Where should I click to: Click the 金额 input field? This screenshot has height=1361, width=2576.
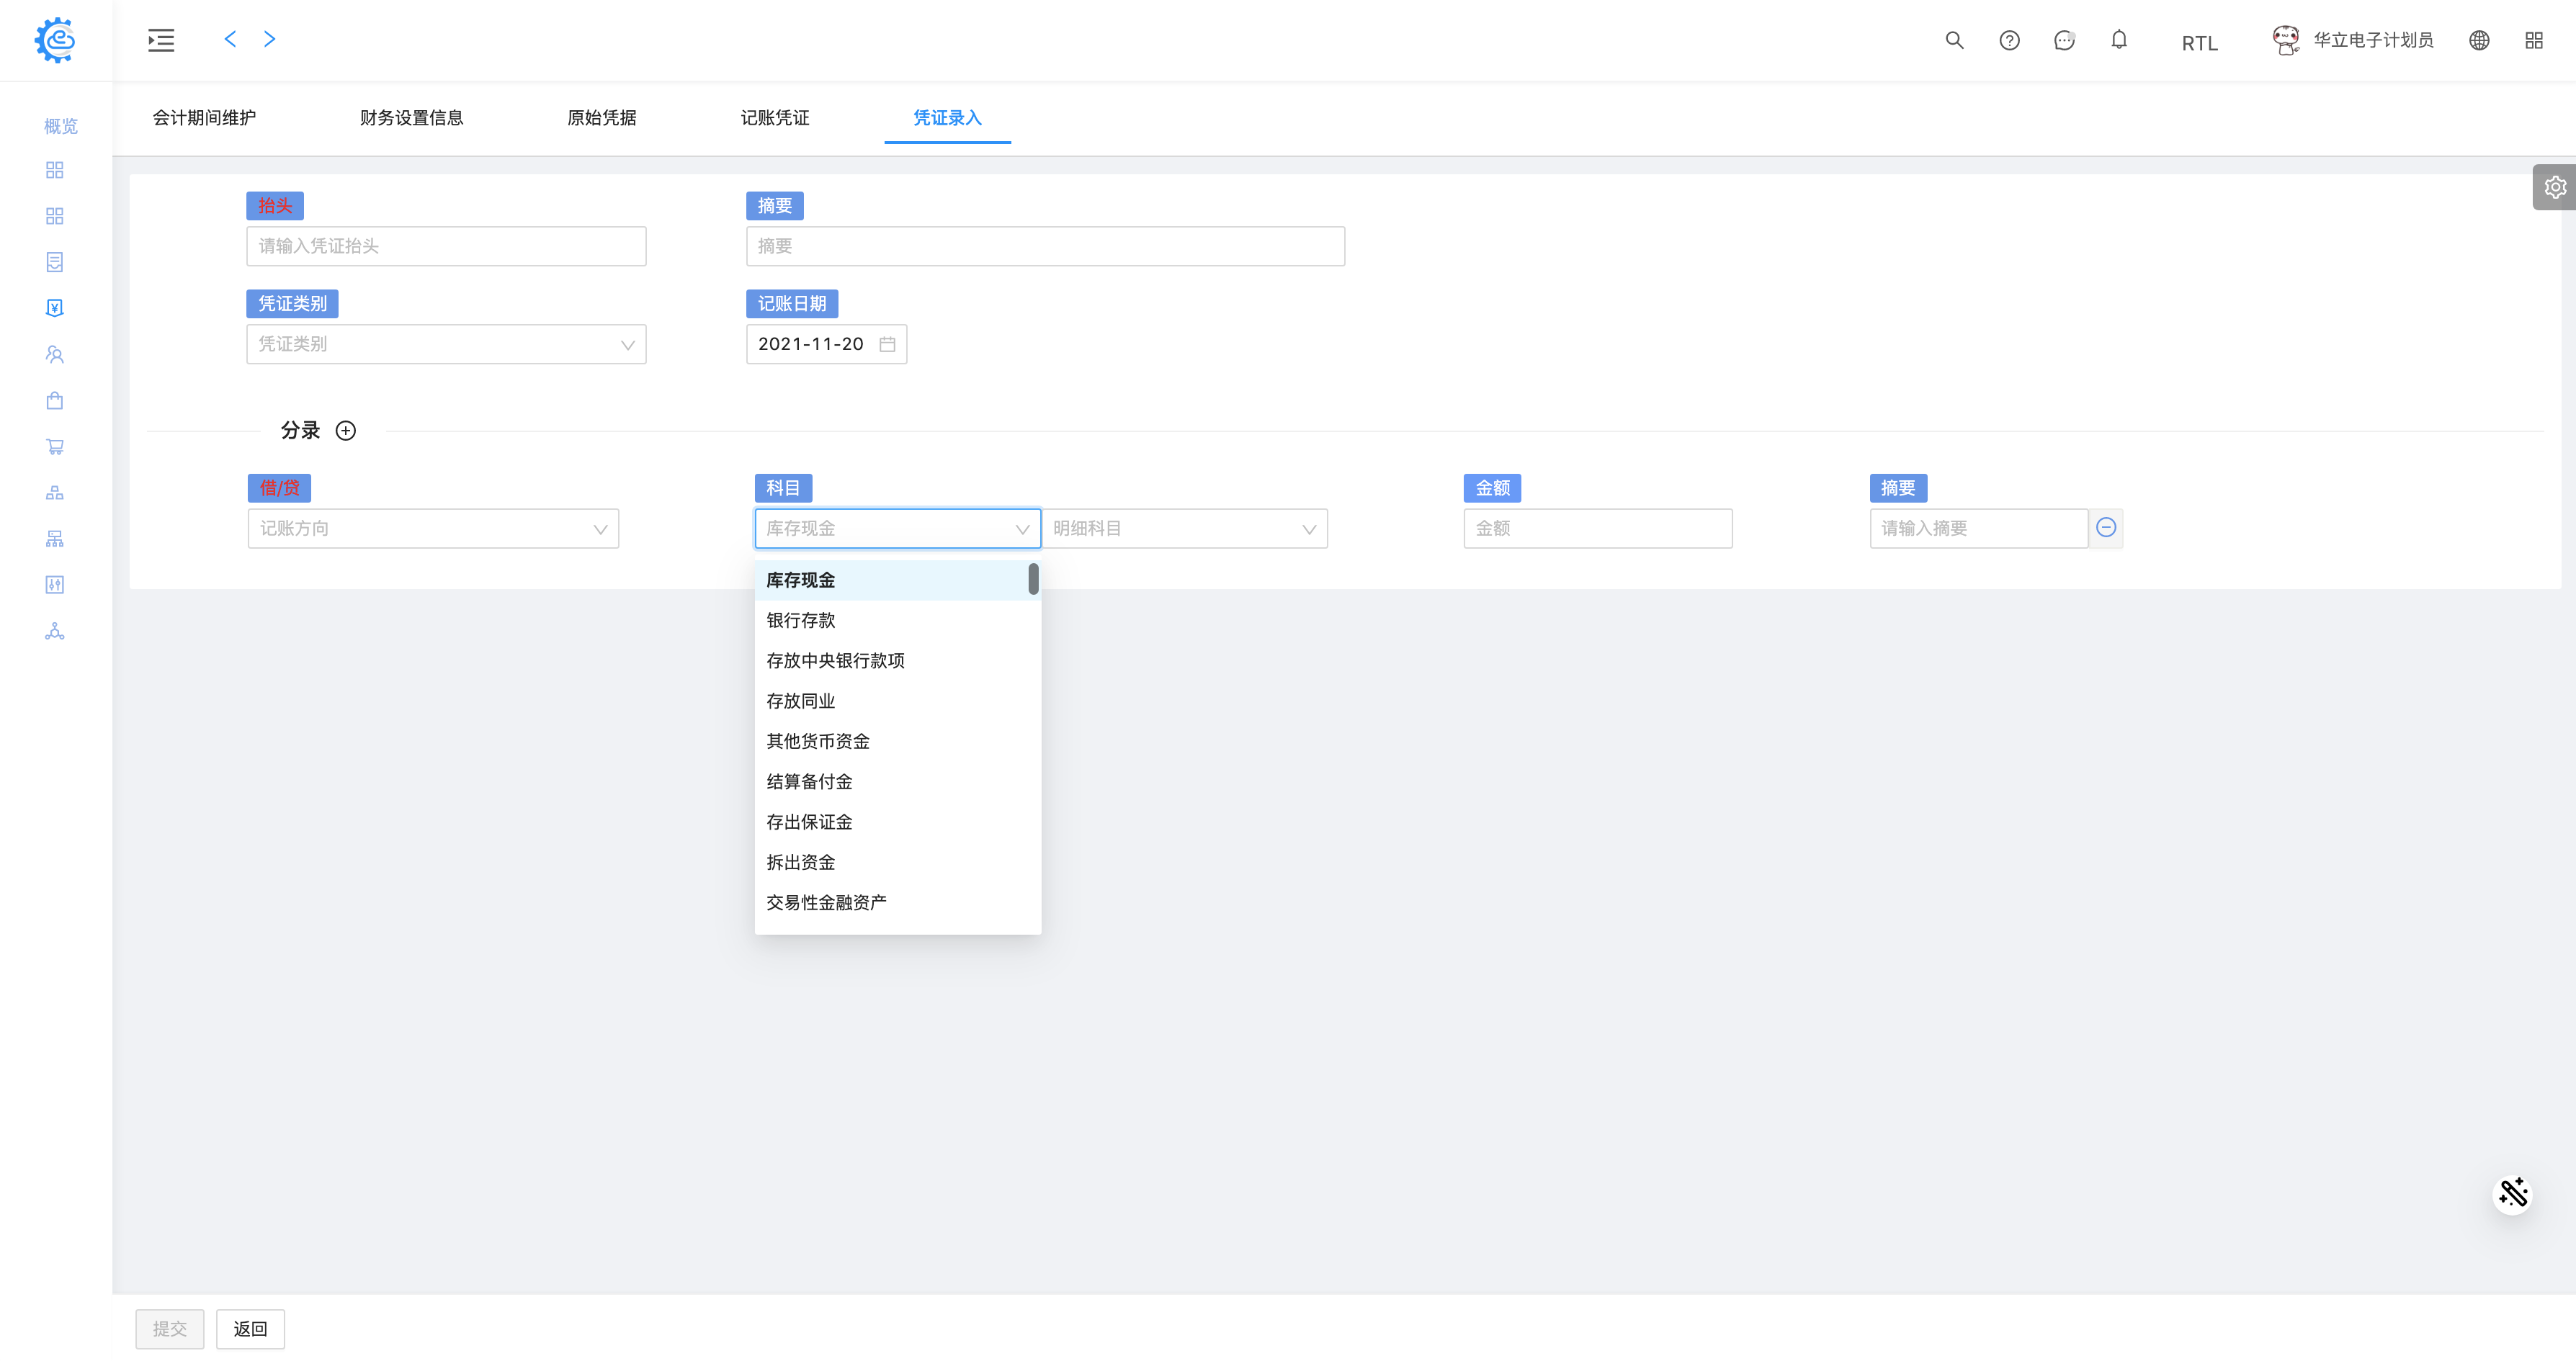tap(1597, 529)
